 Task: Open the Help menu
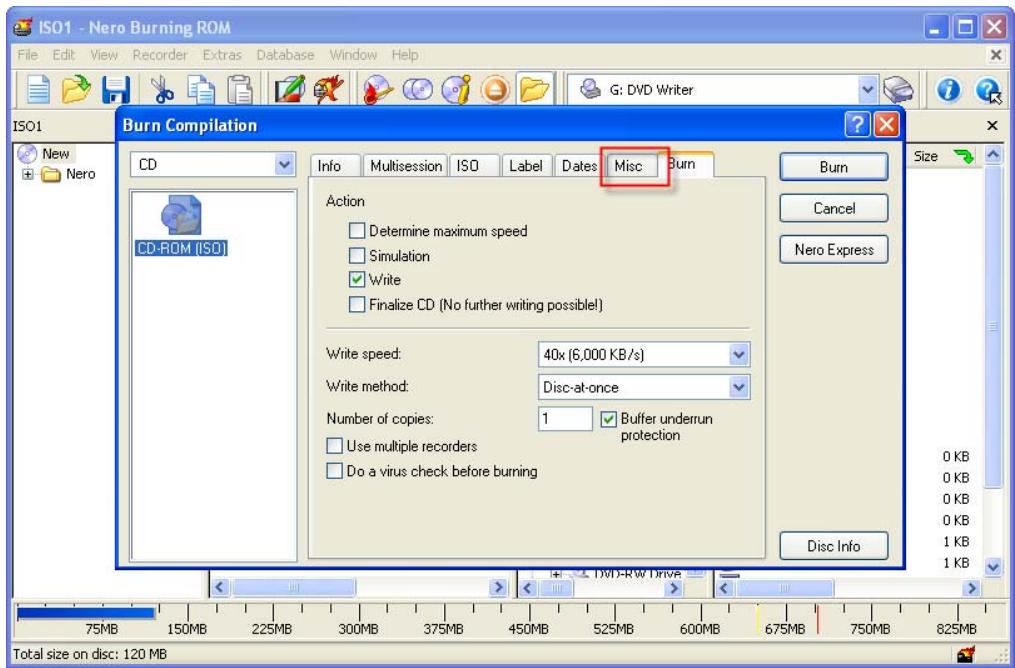[405, 55]
